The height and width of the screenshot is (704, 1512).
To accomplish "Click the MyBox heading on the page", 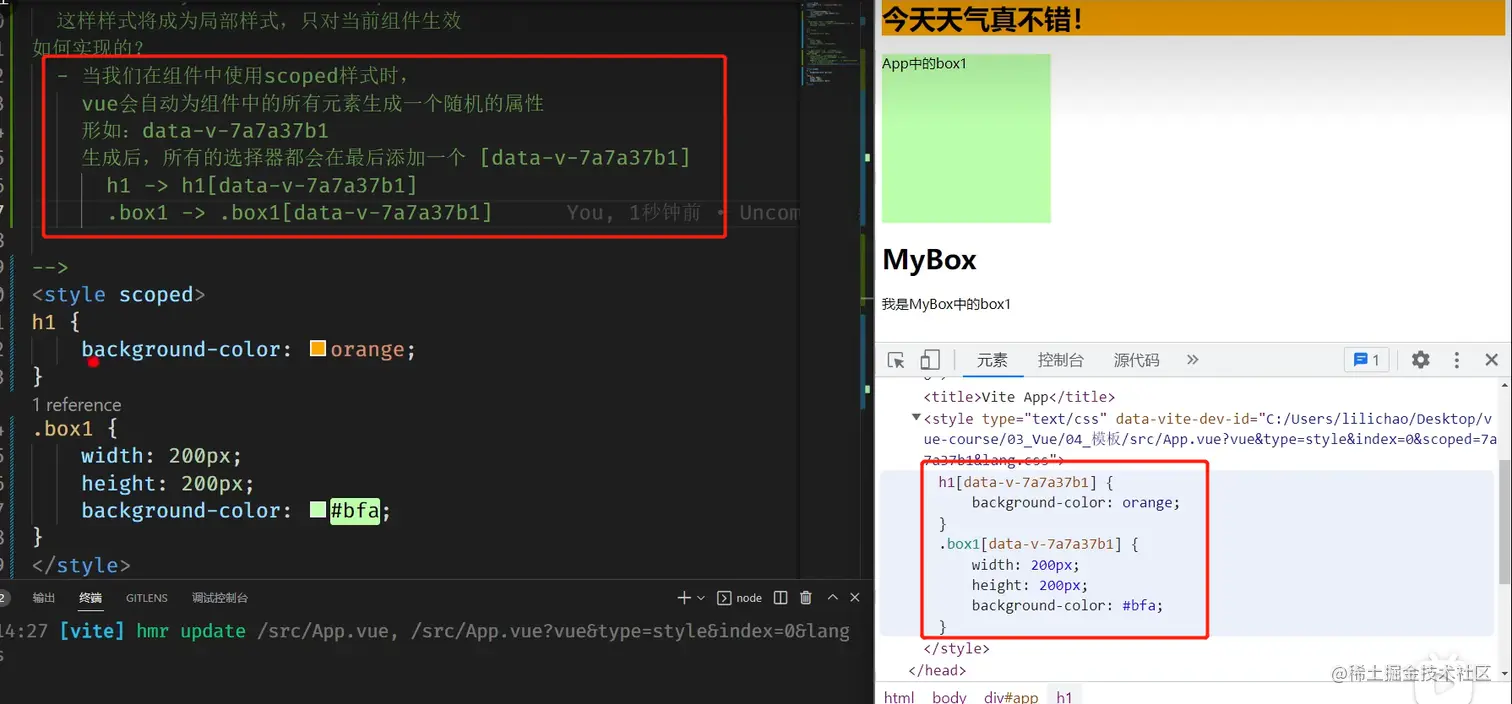I will (929, 260).
